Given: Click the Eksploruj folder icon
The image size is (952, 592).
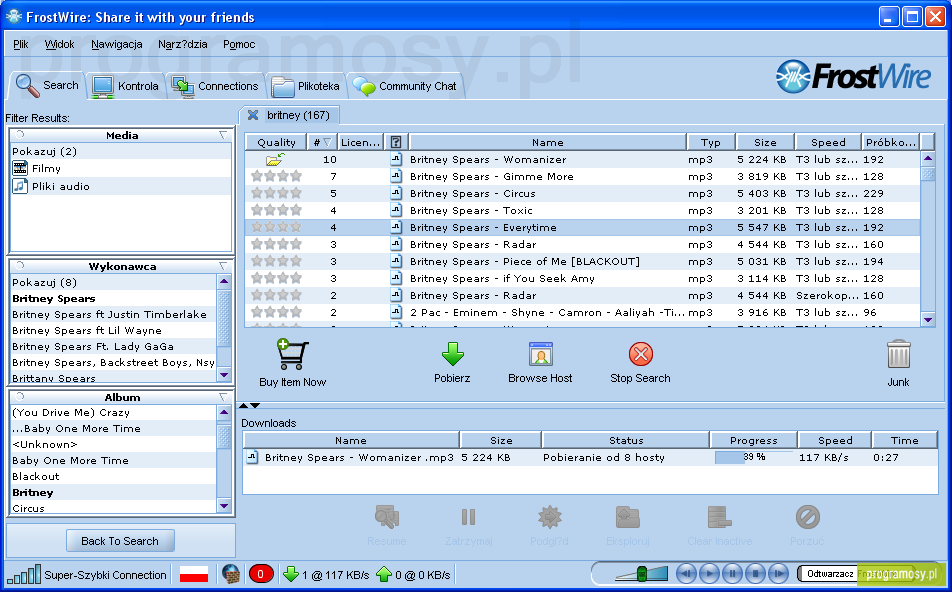Looking at the screenshot, I should pyautogui.click(x=628, y=517).
